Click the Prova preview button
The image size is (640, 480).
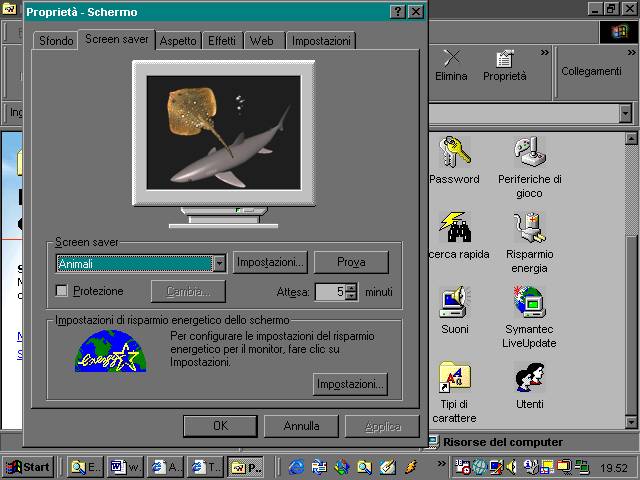click(351, 262)
